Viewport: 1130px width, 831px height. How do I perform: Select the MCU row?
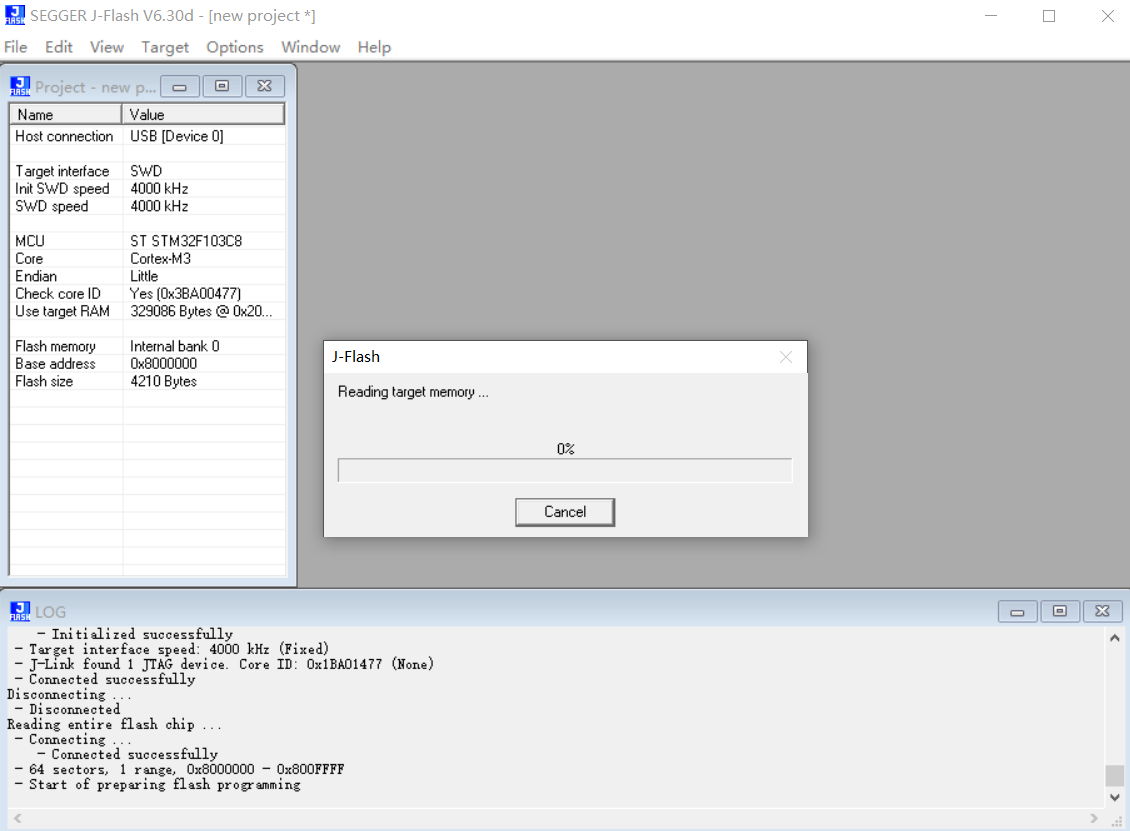pyautogui.click(x=147, y=241)
